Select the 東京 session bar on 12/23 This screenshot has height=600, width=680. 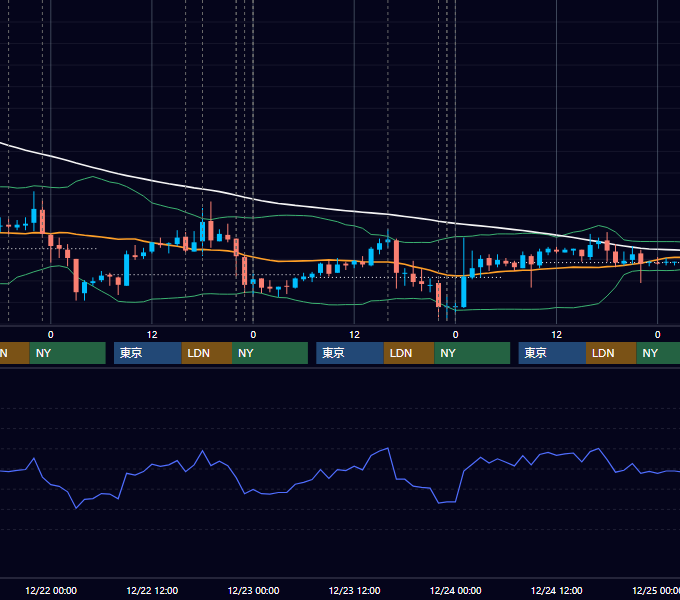click(x=350, y=353)
